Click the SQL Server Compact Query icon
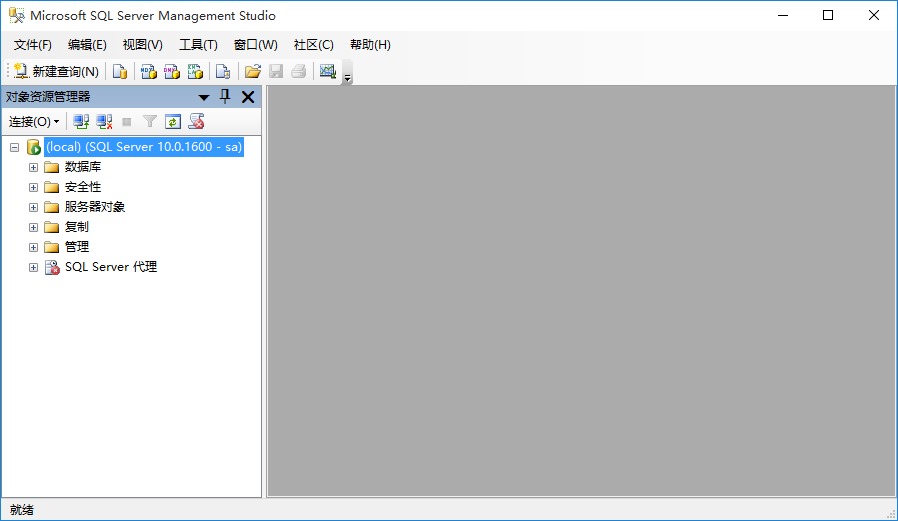Image resolution: width=898 pixels, height=521 pixels. 223,72
